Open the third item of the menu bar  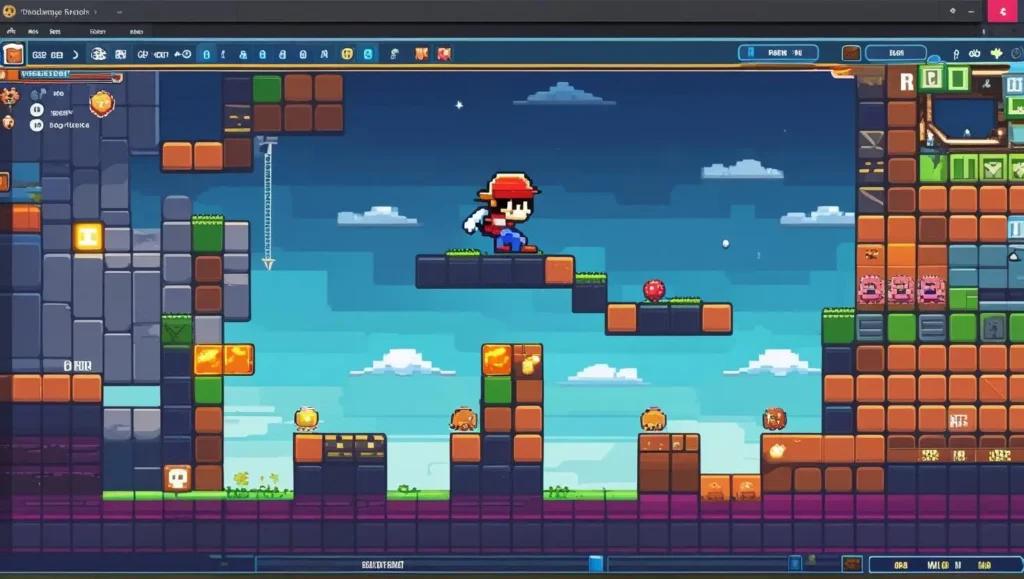pyautogui.click(x=55, y=31)
